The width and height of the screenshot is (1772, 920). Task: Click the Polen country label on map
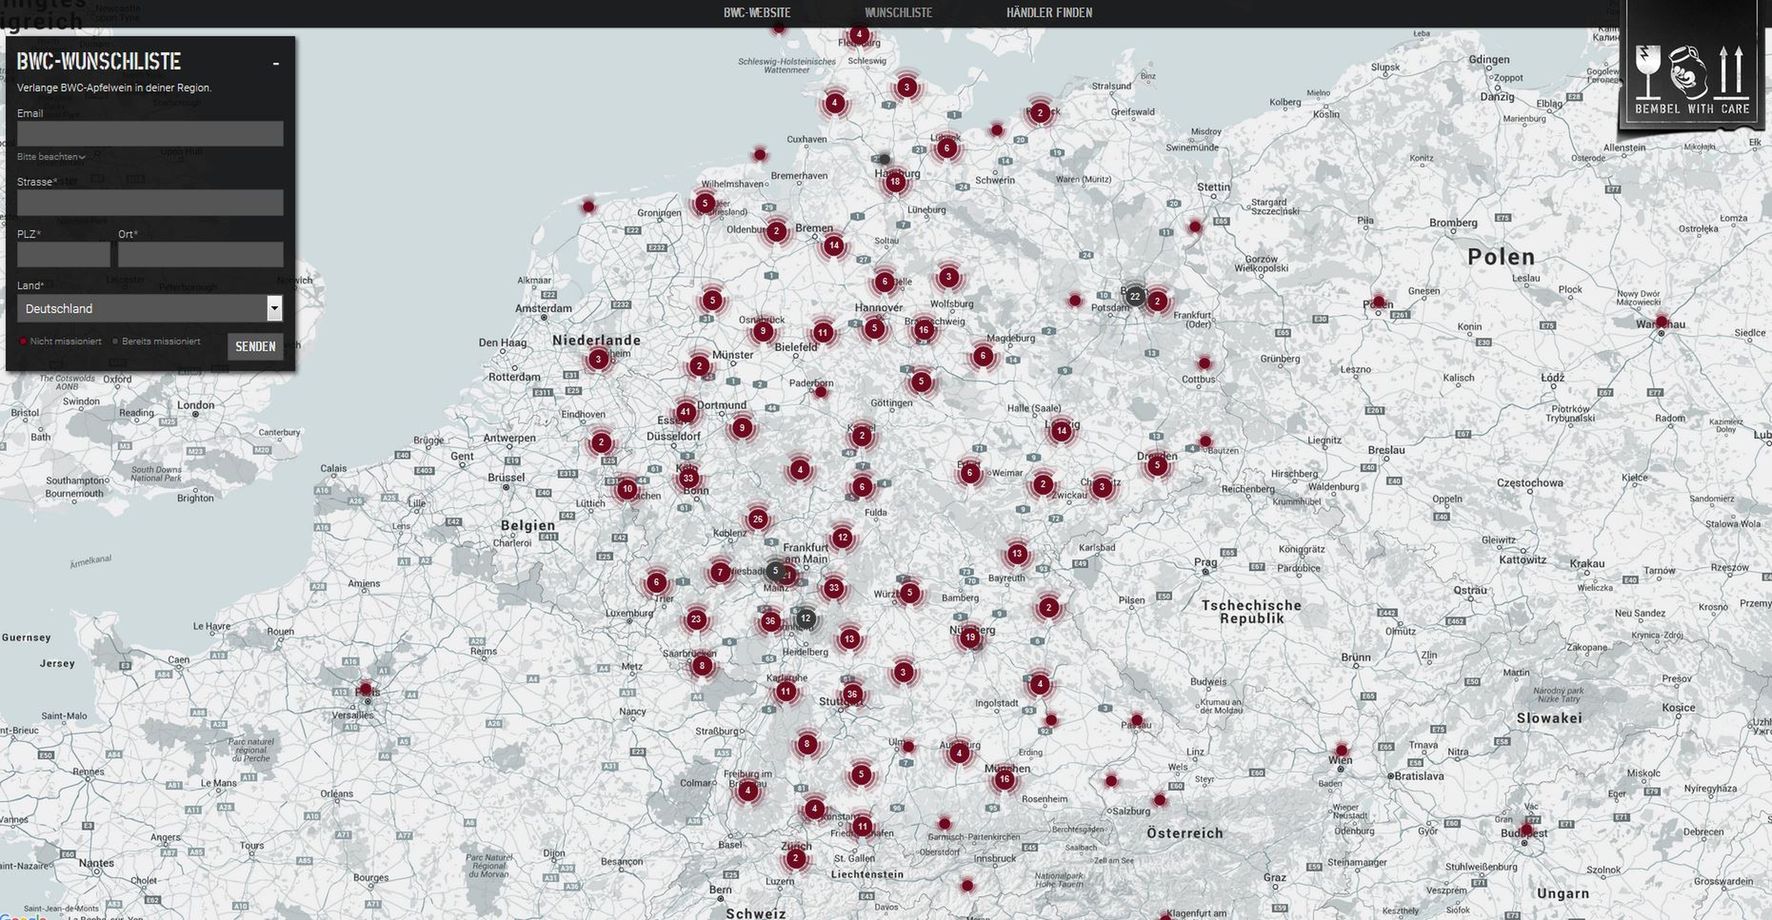pos(1500,257)
